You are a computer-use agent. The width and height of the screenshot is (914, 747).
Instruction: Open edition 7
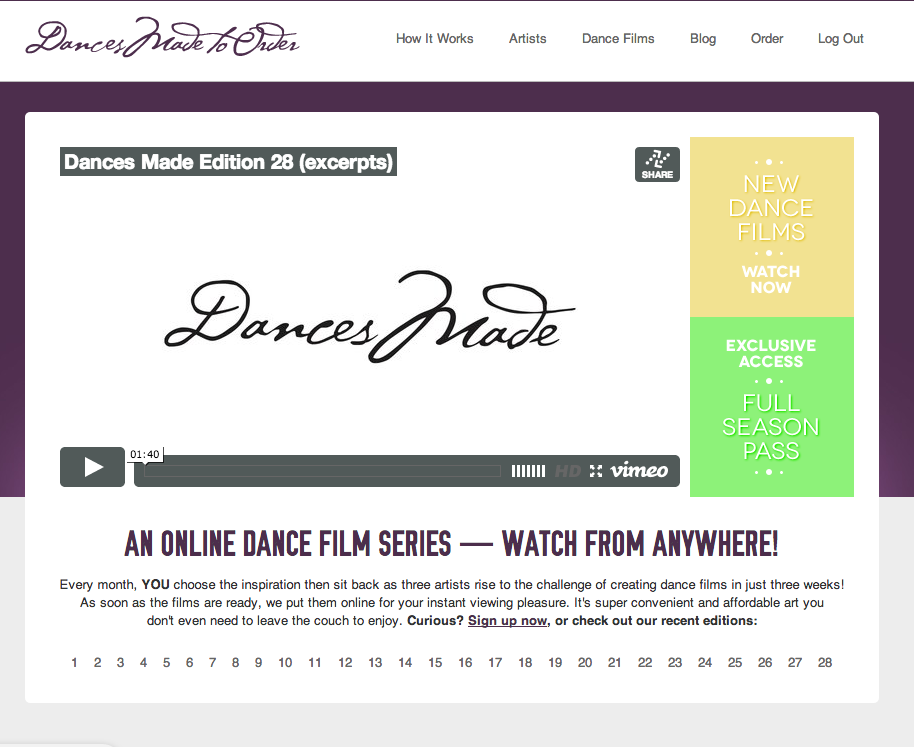point(212,663)
